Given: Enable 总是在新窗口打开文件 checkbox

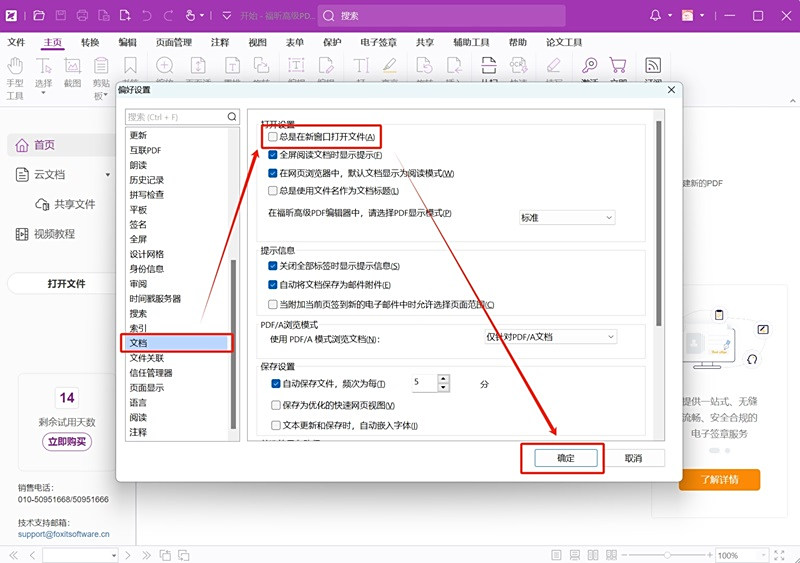Looking at the screenshot, I should (x=273, y=137).
